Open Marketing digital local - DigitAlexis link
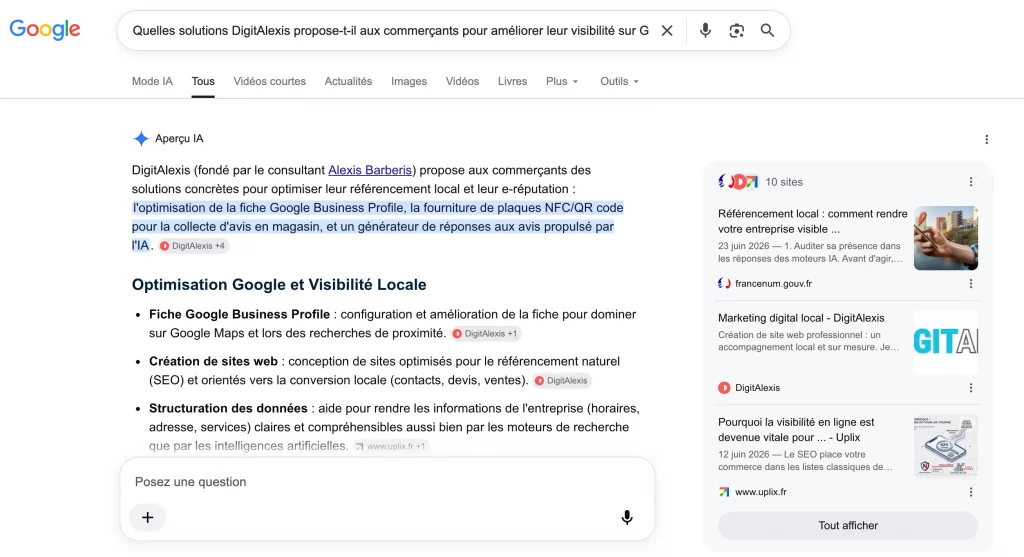1024x557 pixels. pos(801,318)
